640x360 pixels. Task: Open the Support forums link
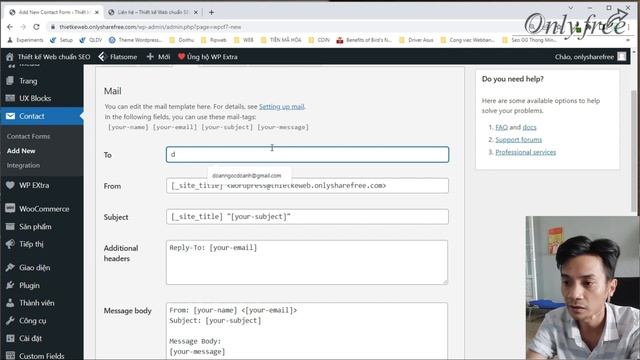[518, 140]
